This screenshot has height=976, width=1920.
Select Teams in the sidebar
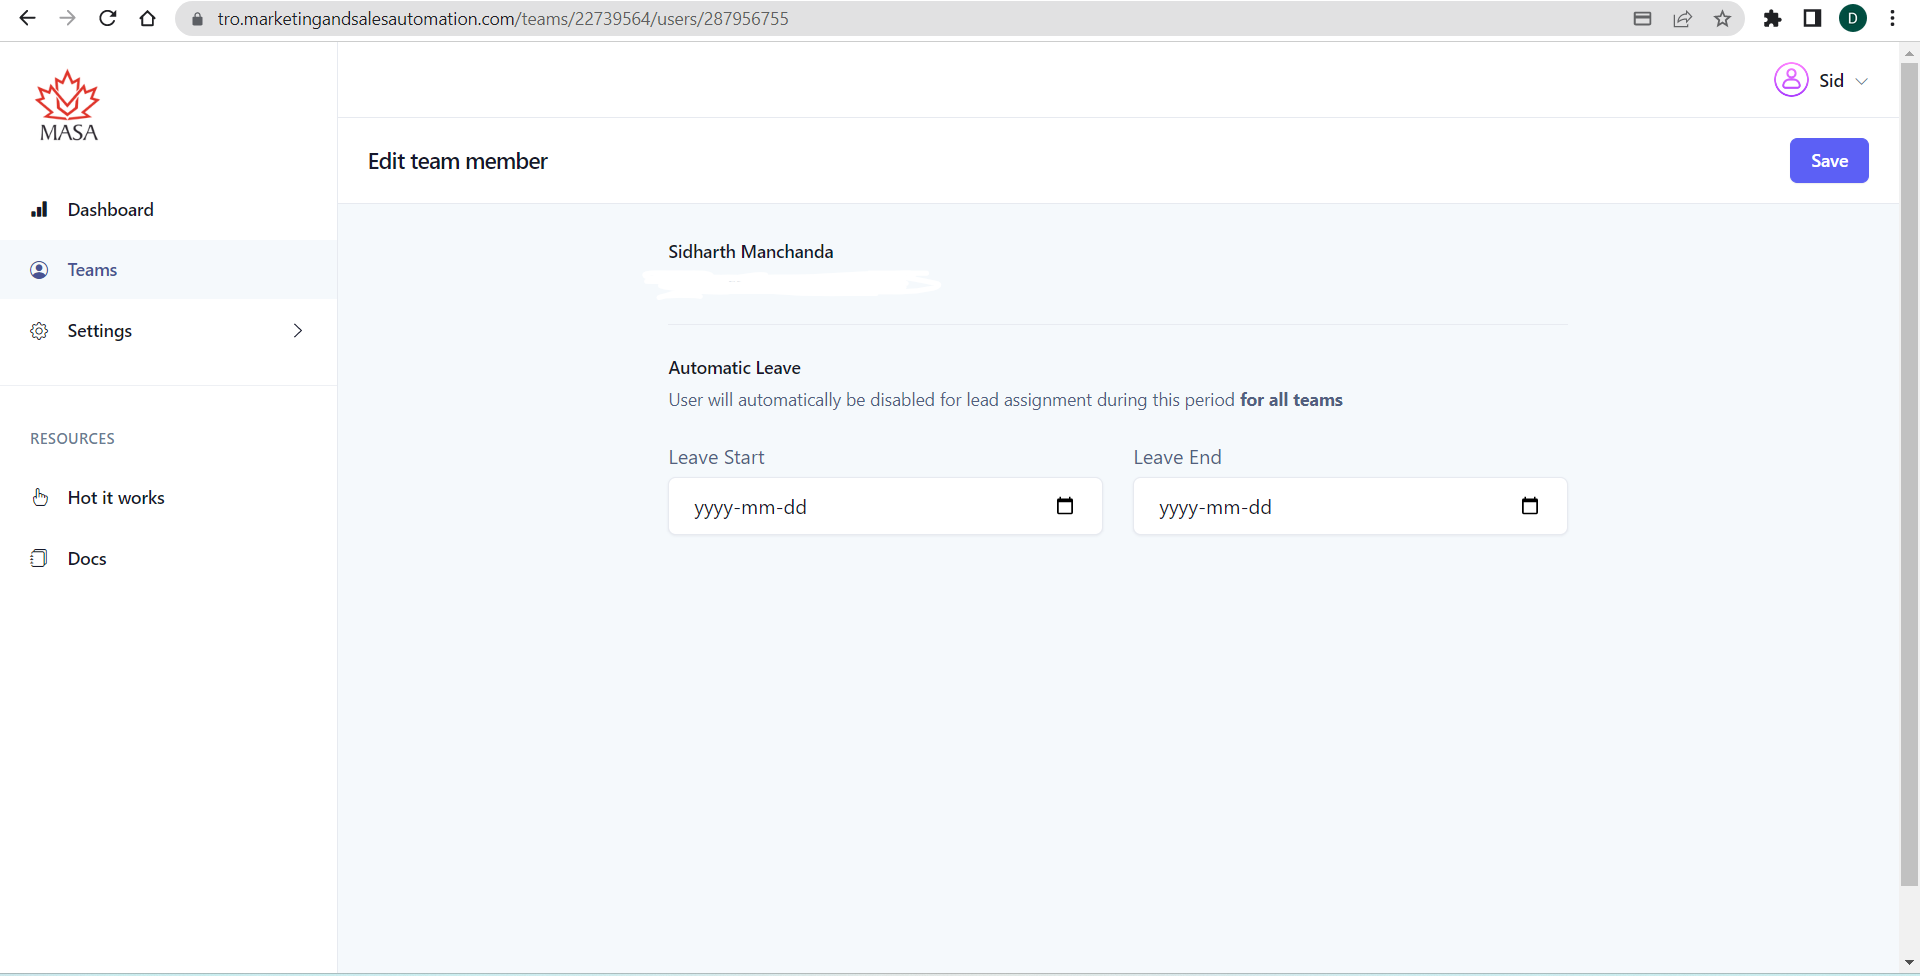coord(92,270)
